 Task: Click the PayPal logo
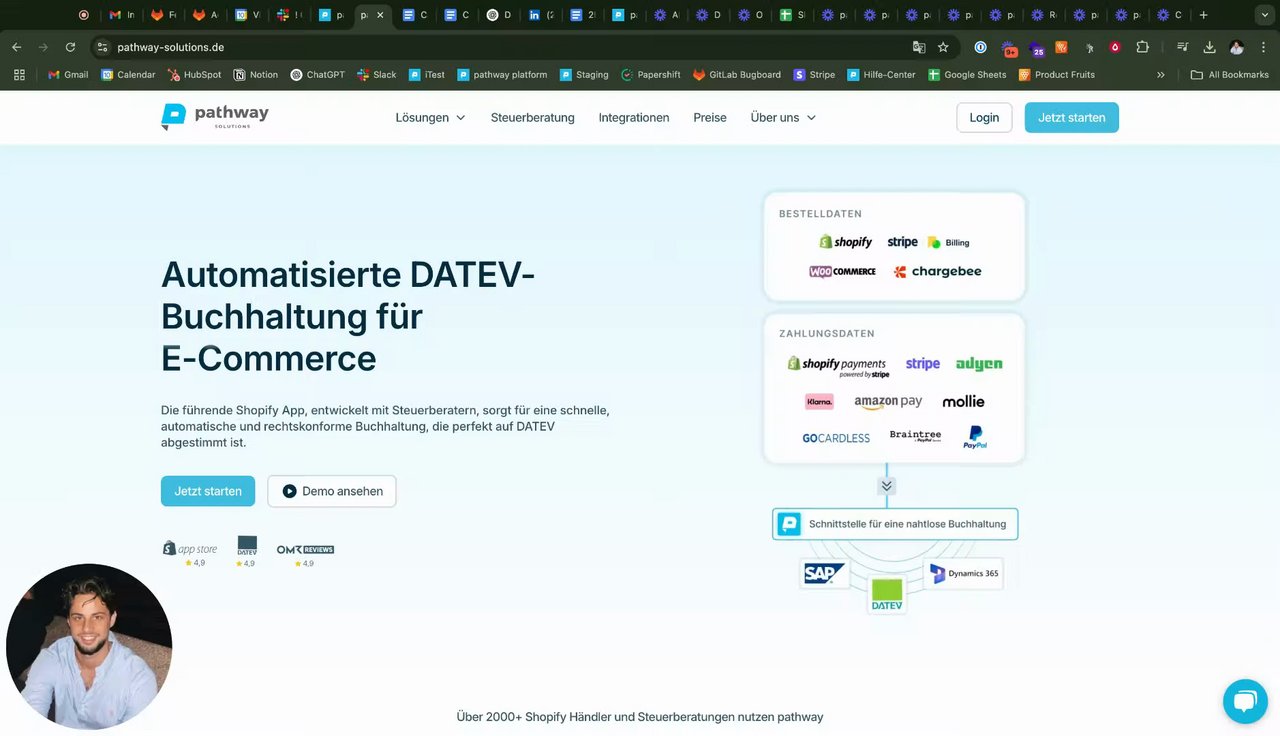975,437
